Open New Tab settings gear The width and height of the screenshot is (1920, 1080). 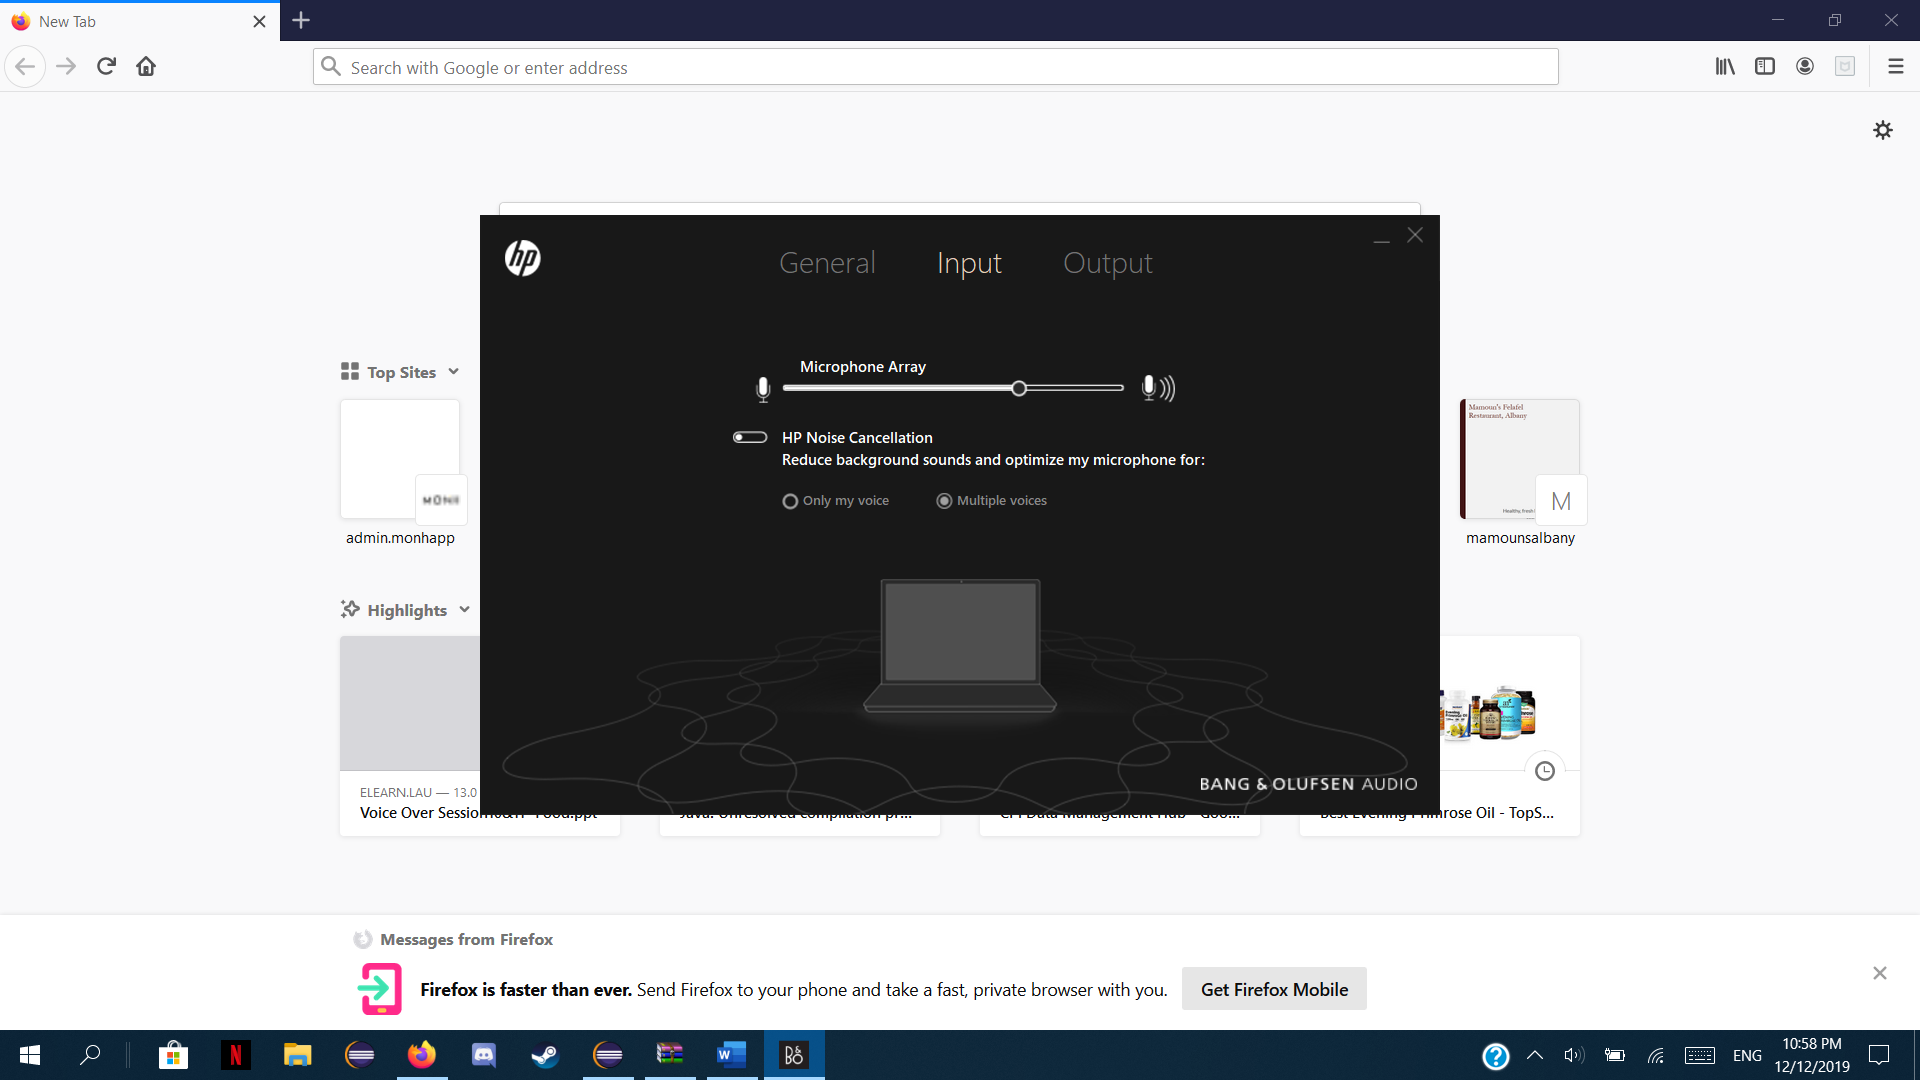(x=1883, y=130)
